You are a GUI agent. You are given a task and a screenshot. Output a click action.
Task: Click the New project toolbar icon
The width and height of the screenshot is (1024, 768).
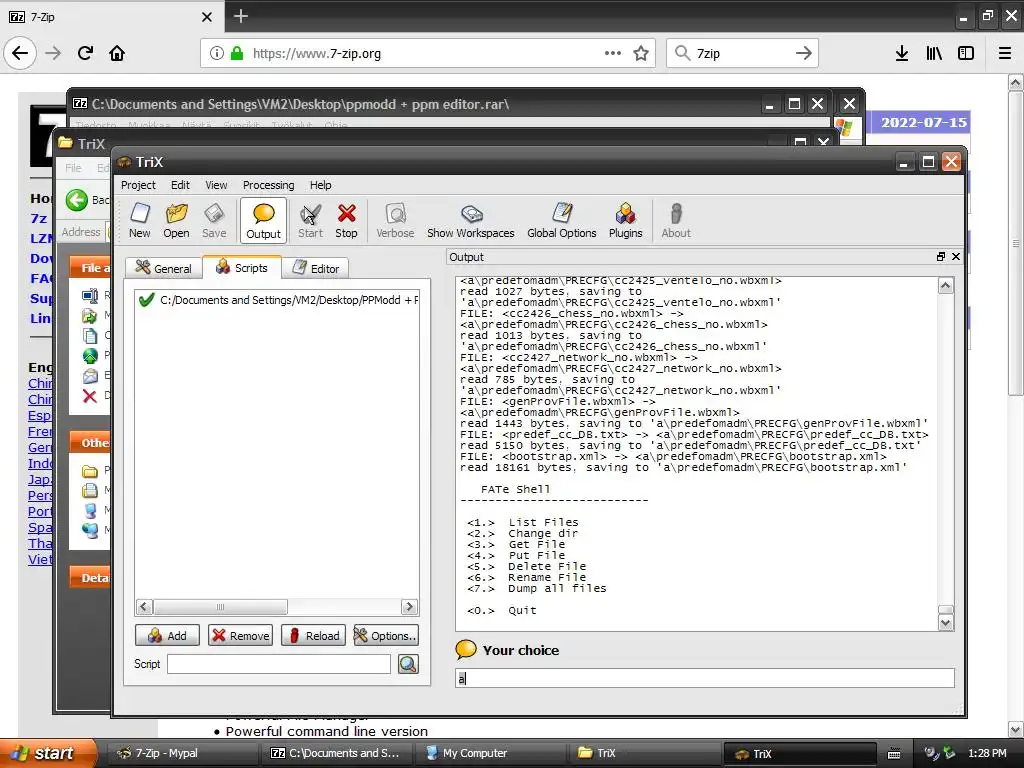click(140, 221)
